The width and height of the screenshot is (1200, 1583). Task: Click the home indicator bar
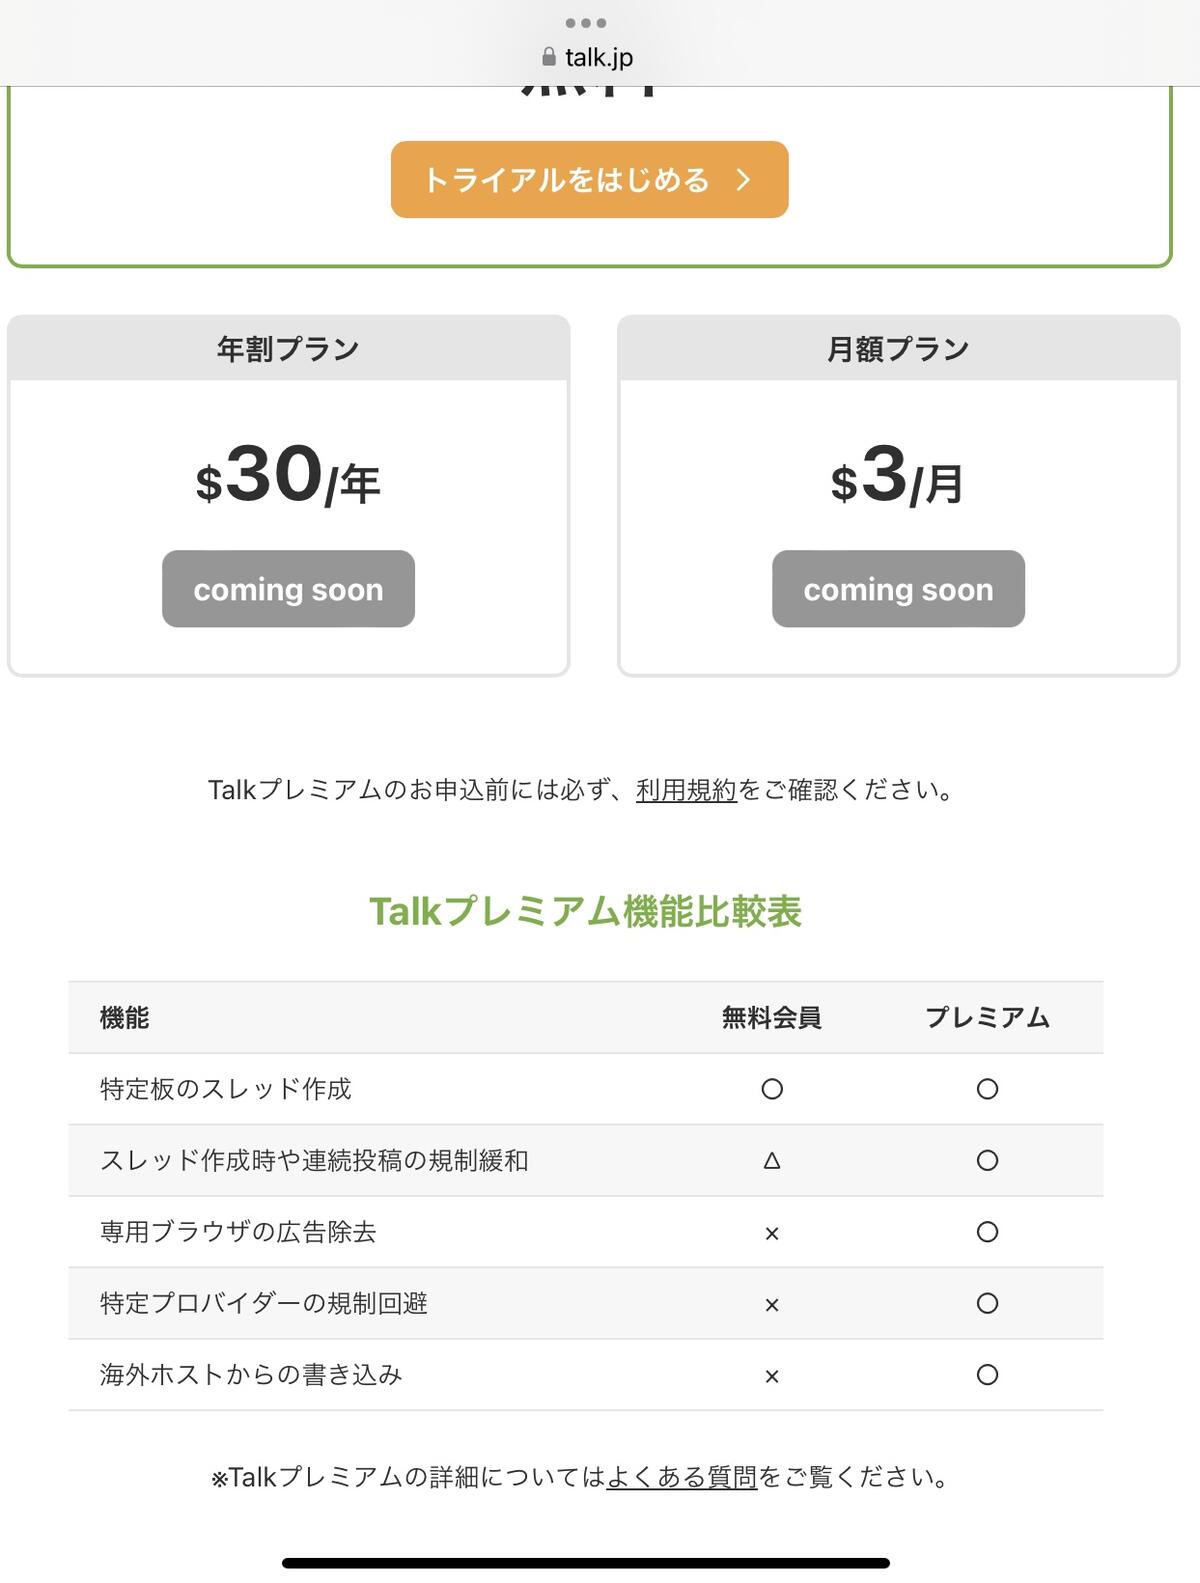[586, 1562]
